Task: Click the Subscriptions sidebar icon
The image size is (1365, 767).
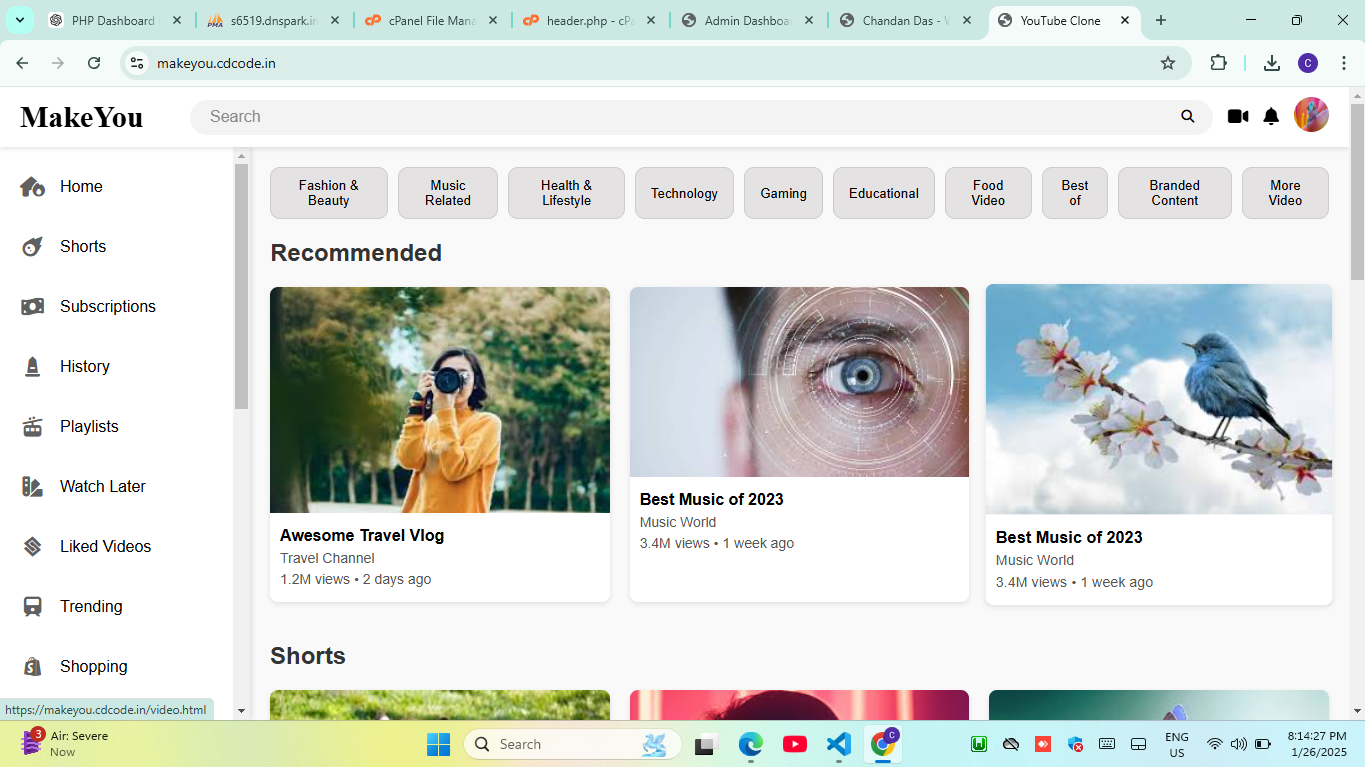Action: pos(33,307)
